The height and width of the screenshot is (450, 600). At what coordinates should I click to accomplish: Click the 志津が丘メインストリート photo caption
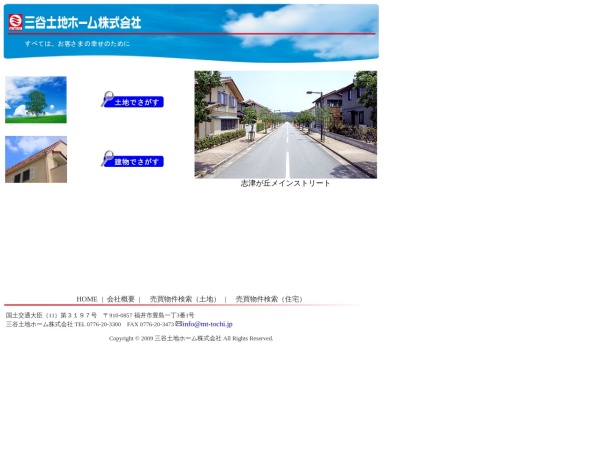[285, 184]
